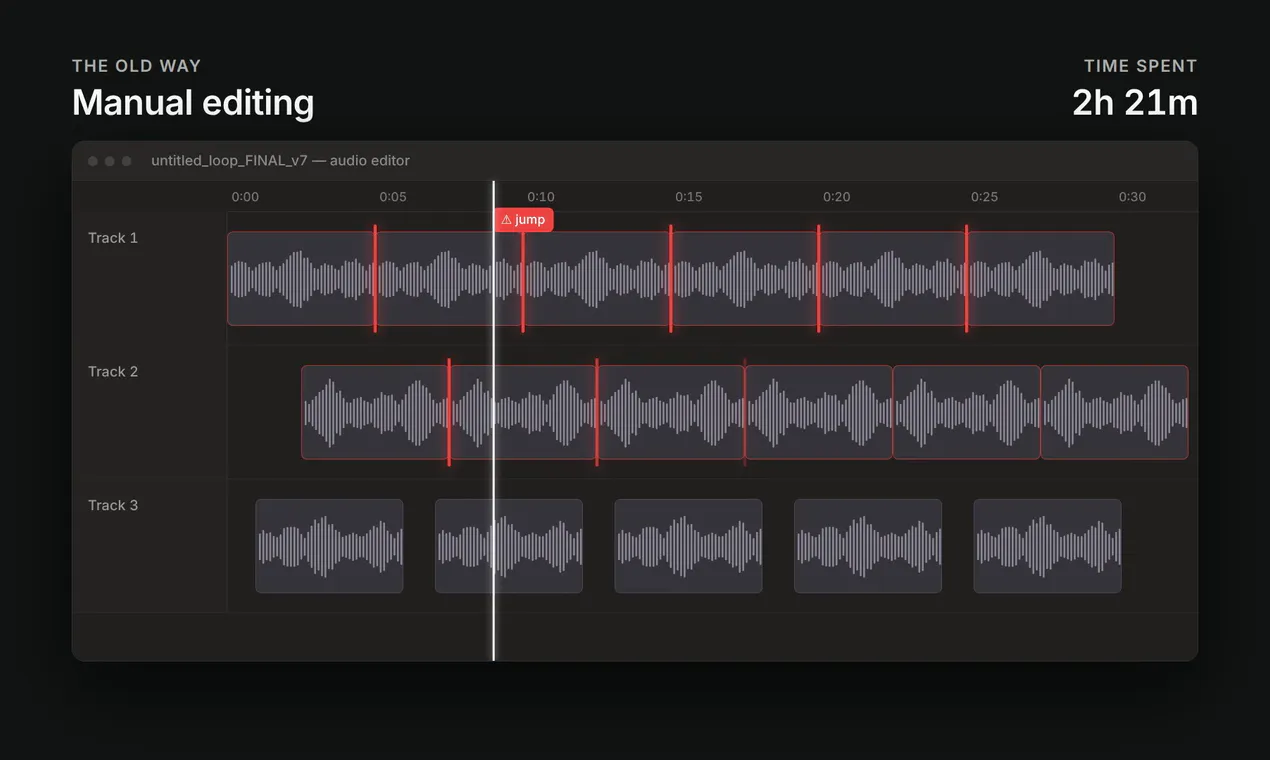Jump to 0:05 on the time ruler
This screenshot has width=1270, height=760.
(x=393, y=197)
